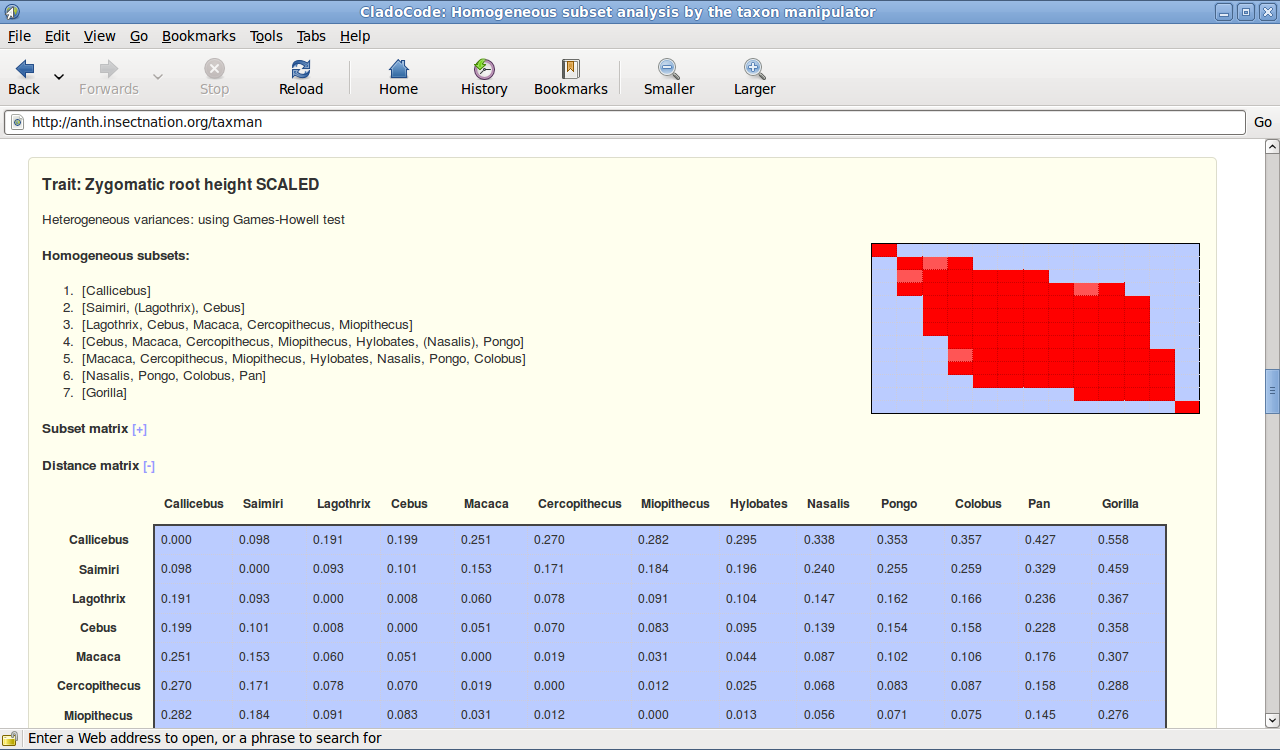Open the Tools menu
The width and height of the screenshot is (1280, 750).
click(266, 36)
